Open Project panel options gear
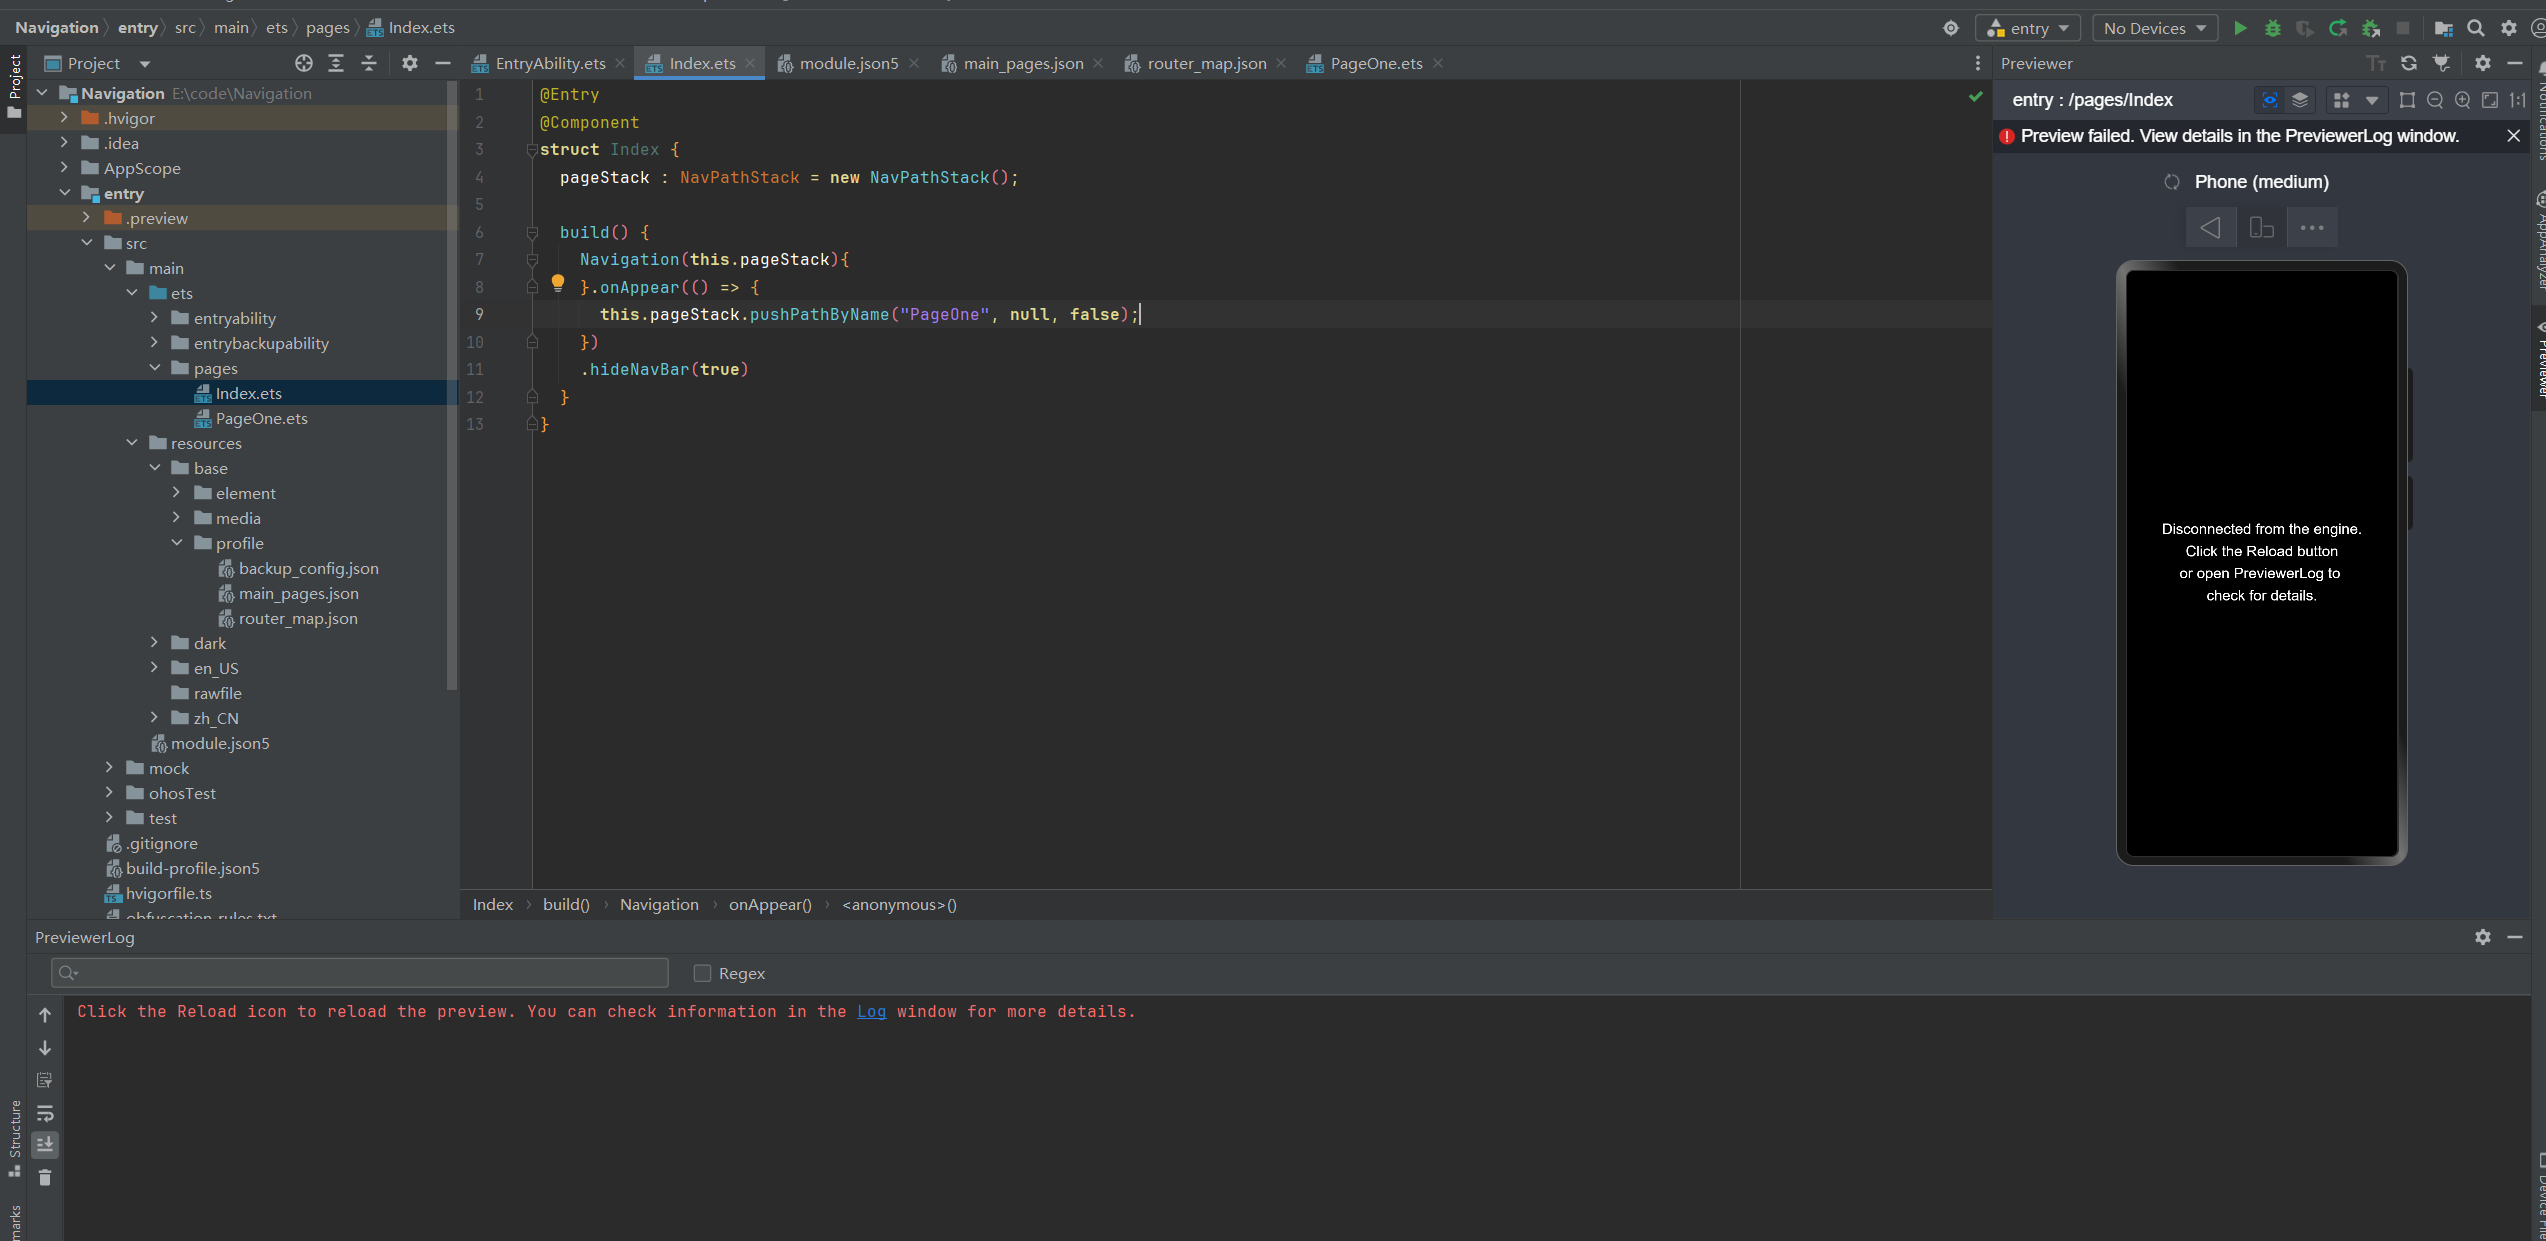 [x=410, y=63]
